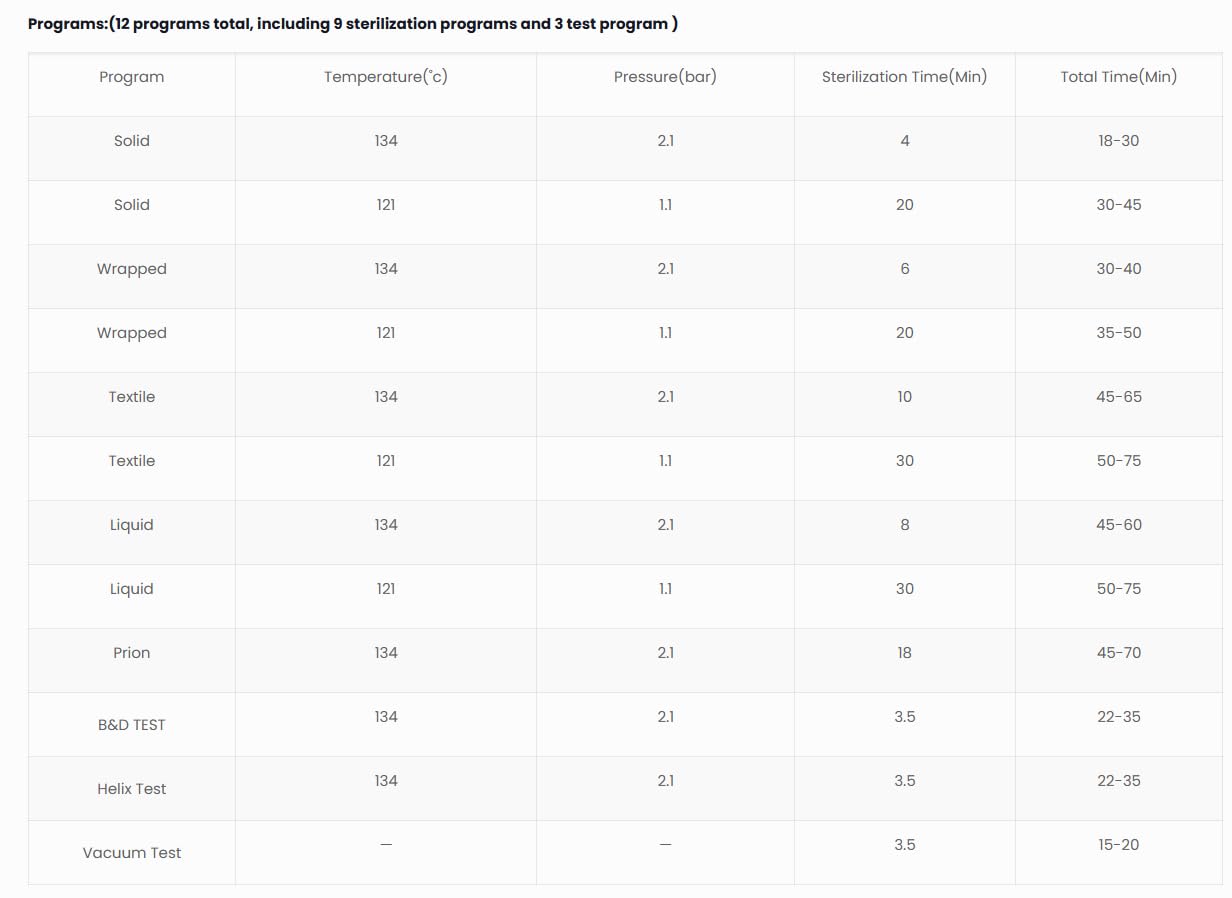The width and height of the screenshot is (1232, 898).
Task: Click the 45-70 total time value
Action: pyautogui.click(x=1118, y=653)
